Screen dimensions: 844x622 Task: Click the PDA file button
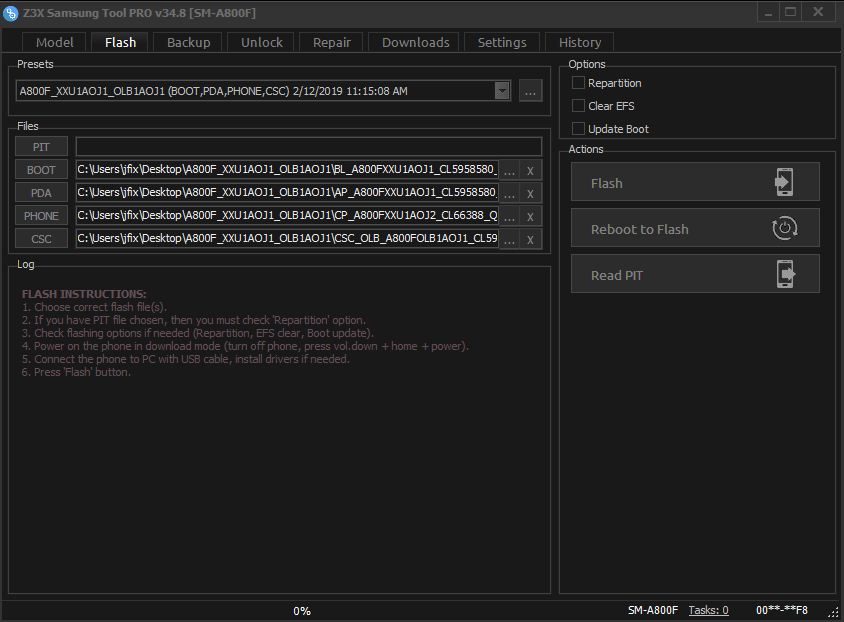coord(41,193)
